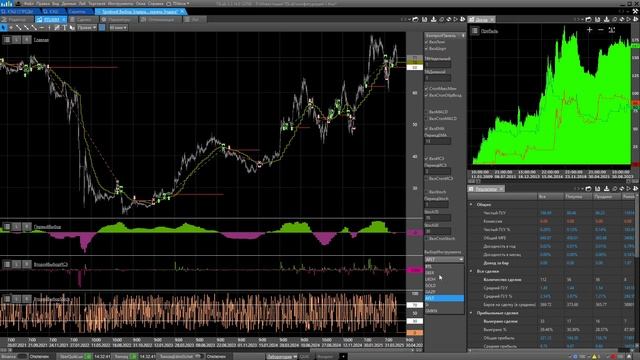Select the horizontal line drawing tool

(42, 27)
